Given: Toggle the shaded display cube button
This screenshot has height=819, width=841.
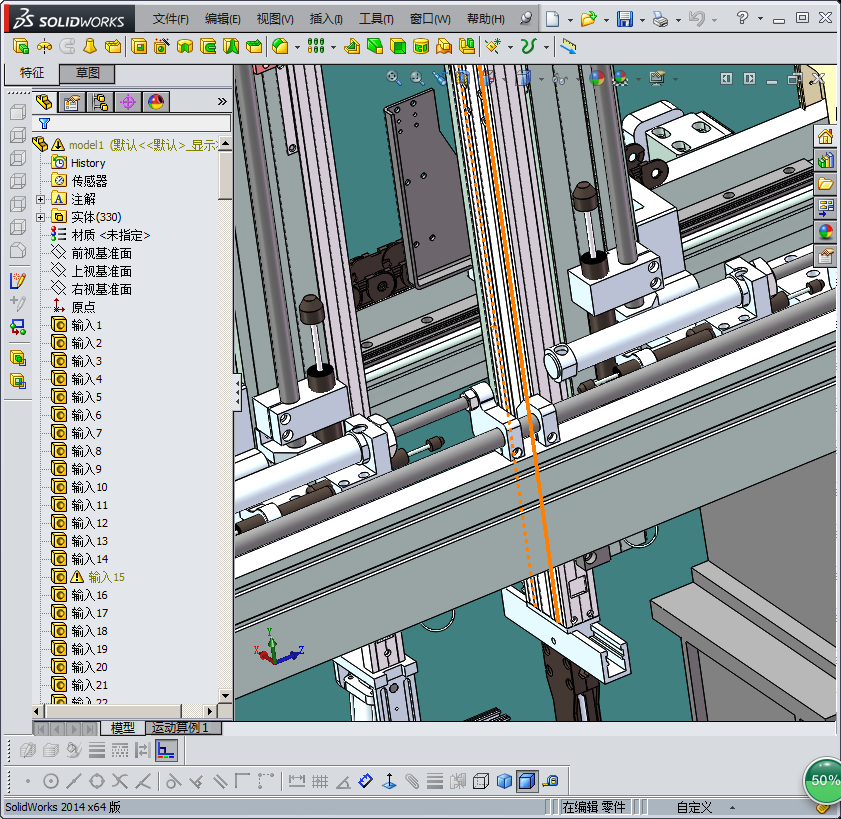Looking at the screenshot, I should pyautogui.click(x=504, y=781).
